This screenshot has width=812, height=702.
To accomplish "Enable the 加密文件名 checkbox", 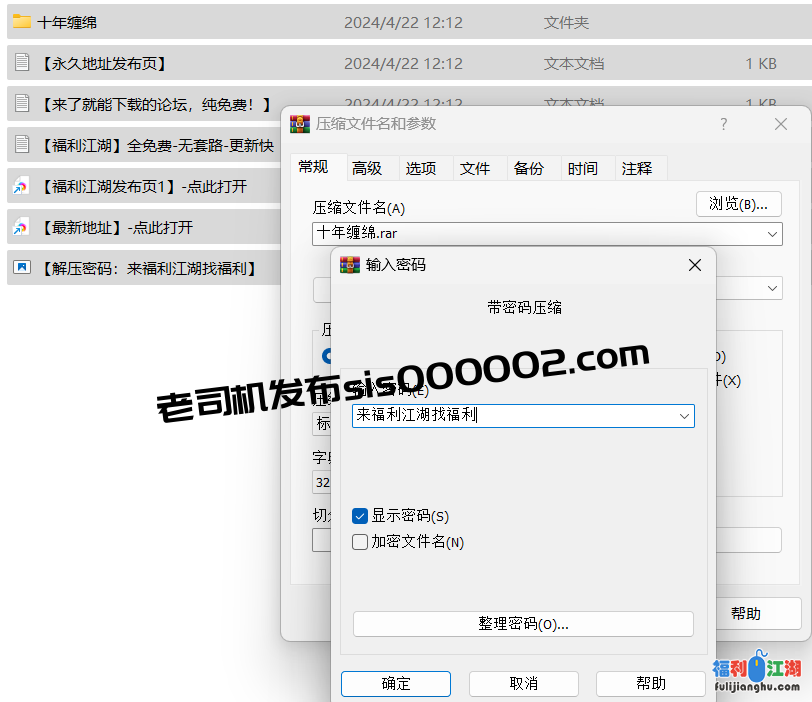I will [x=361, y=542].
